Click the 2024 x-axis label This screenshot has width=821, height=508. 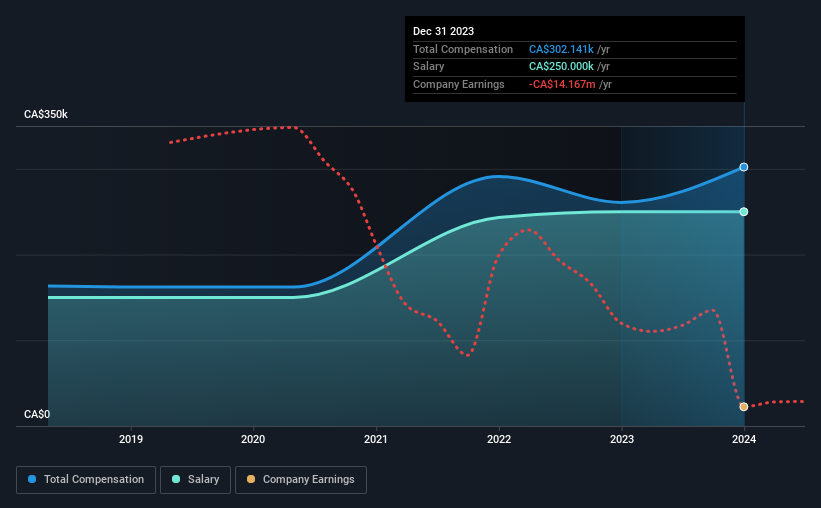[x=744, y=439]
